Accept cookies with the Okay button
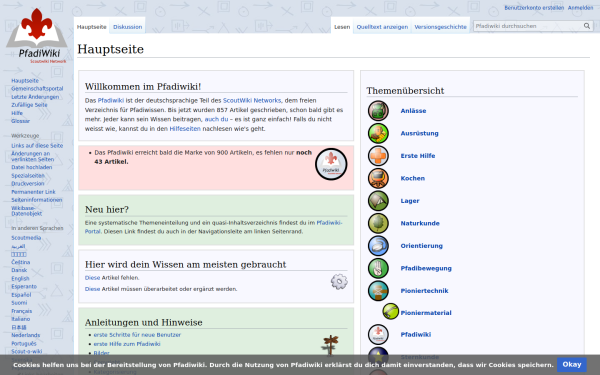 point(572,365)
